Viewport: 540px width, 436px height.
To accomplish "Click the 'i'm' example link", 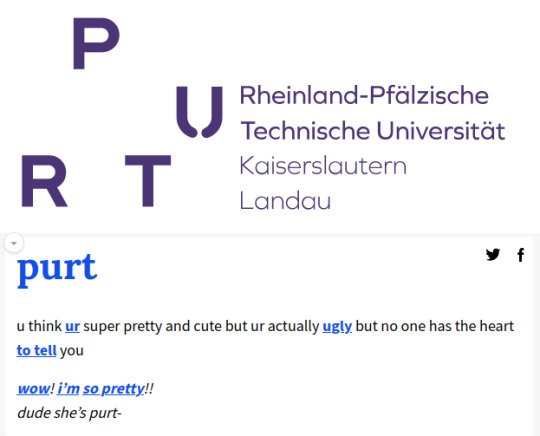I will pyautogui.click(x=68, y=388).
